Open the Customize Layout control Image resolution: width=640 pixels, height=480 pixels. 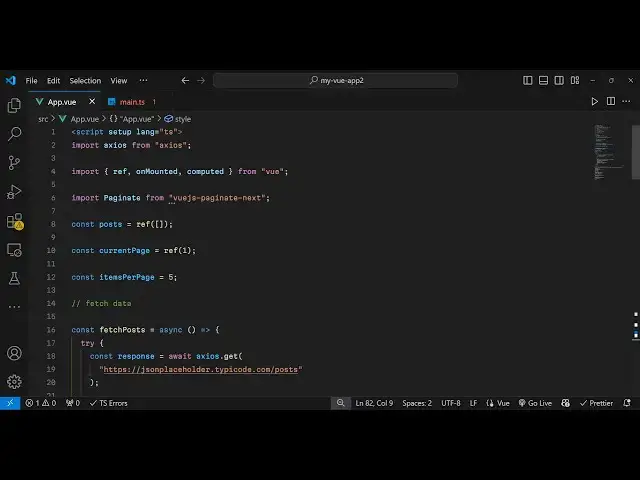tap(575, 80)
